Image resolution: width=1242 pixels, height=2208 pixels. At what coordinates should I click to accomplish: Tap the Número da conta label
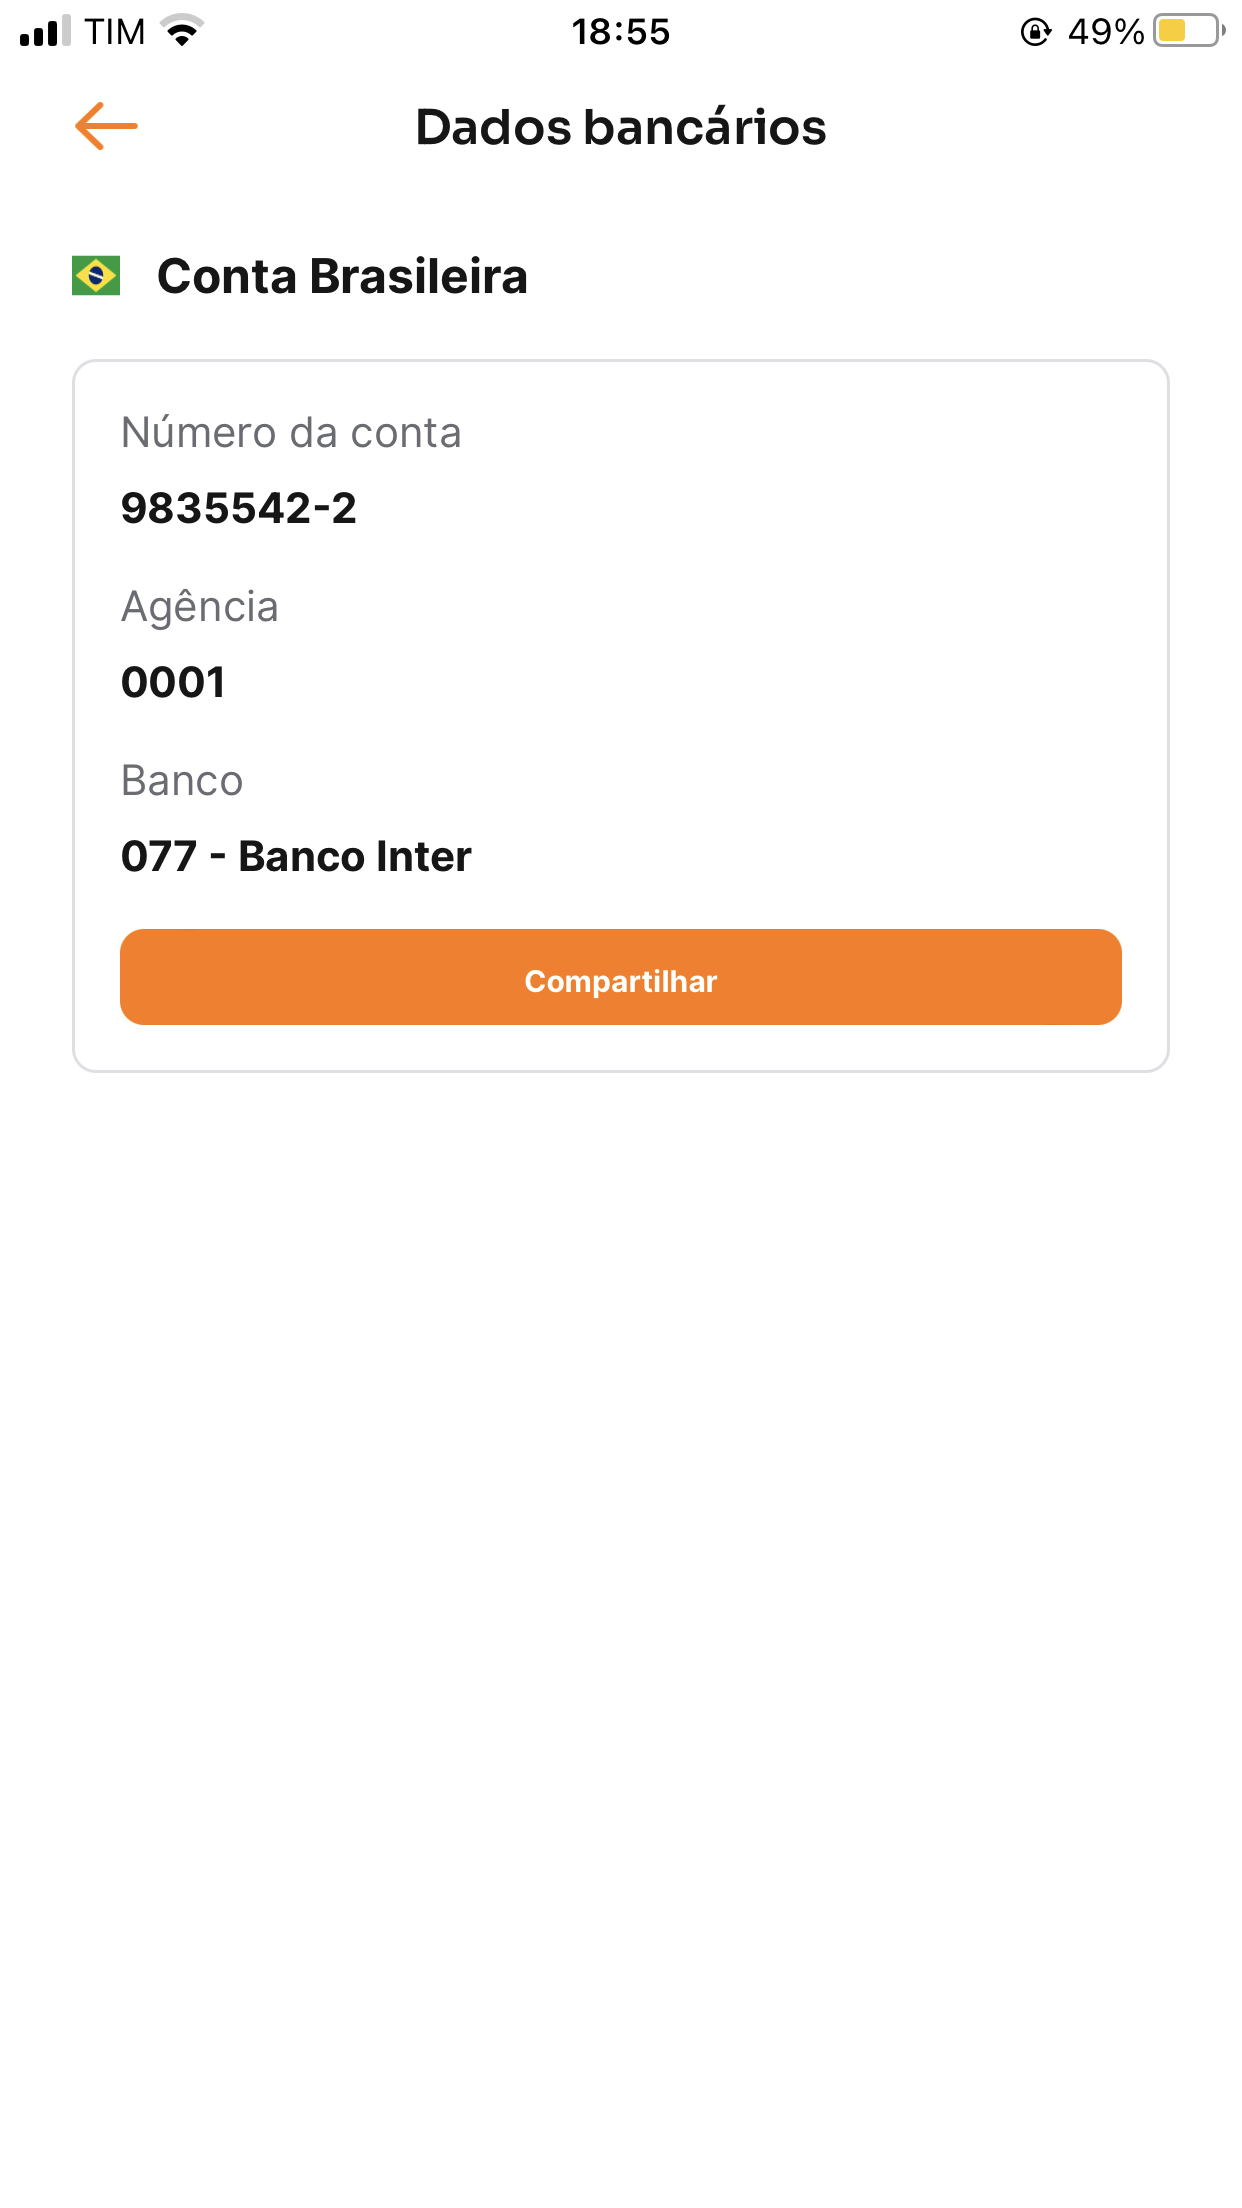[x=291, y=433]
